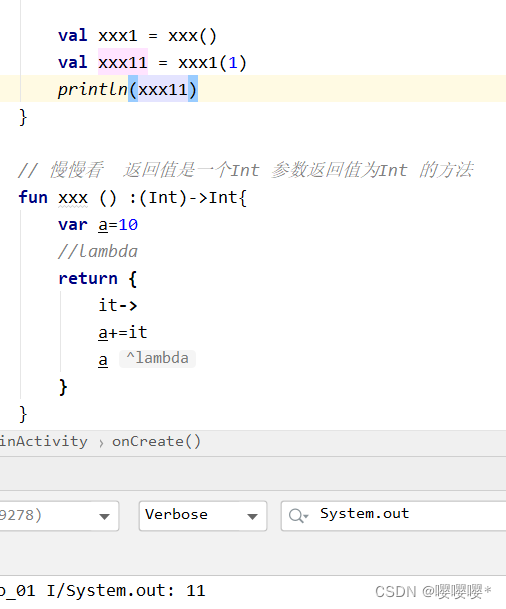
Task: Open the Verbose log level dropdown
Action: (x=203, y=516)
